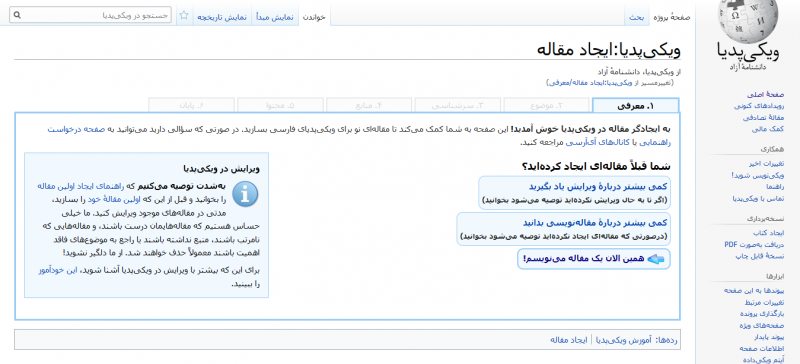Click the heading شما قبلاً مقاله‌ای ایجاد کرده‌اید؟
This screenshot has height=364, width=800.
click(596, 166)
